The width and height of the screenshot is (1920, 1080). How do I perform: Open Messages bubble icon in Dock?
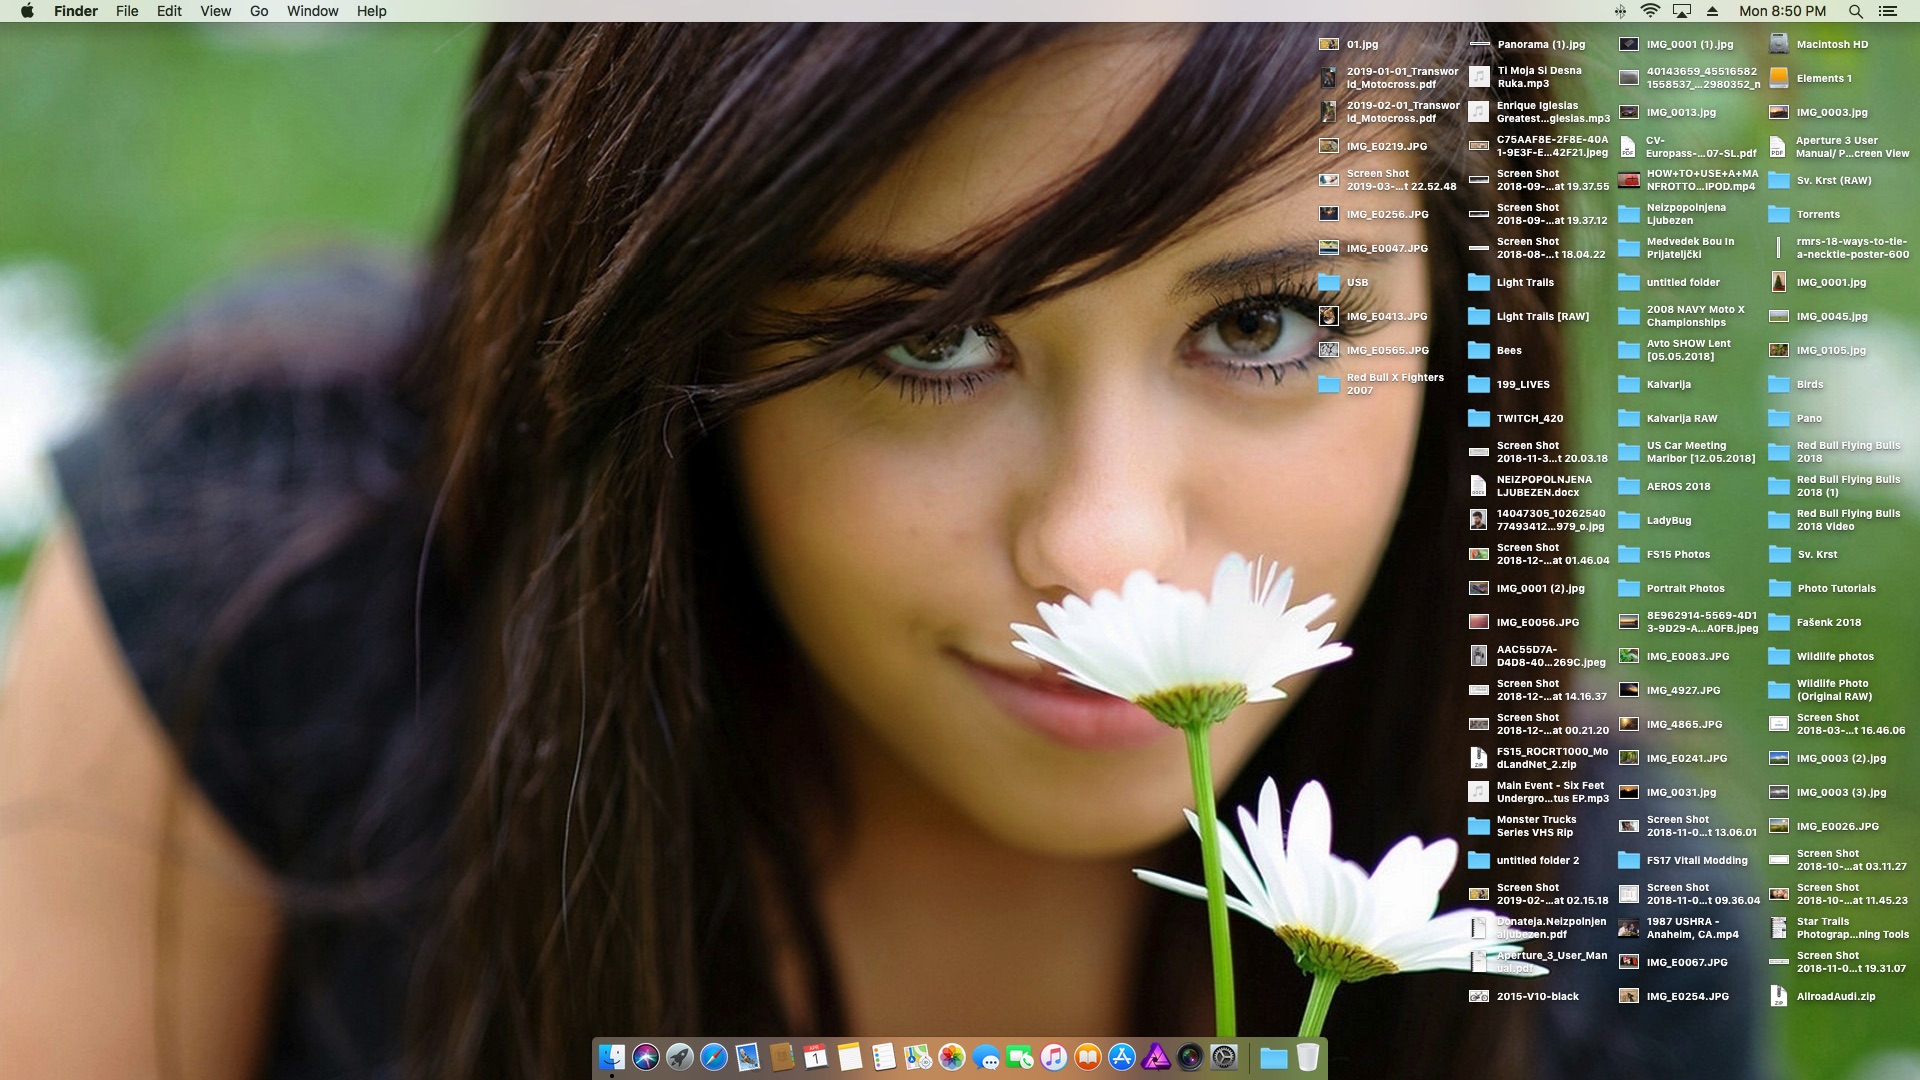point(986,1057)
